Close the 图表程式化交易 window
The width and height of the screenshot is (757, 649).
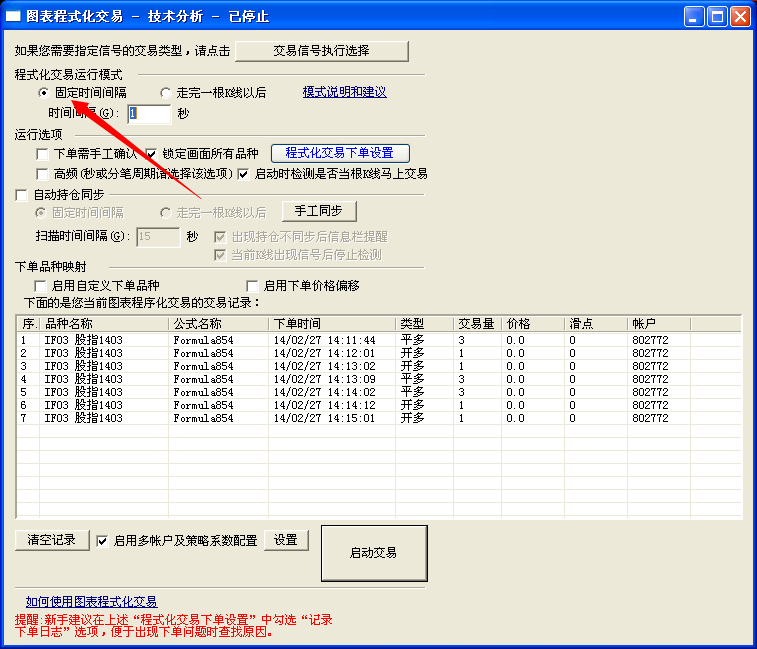(741, 16)
